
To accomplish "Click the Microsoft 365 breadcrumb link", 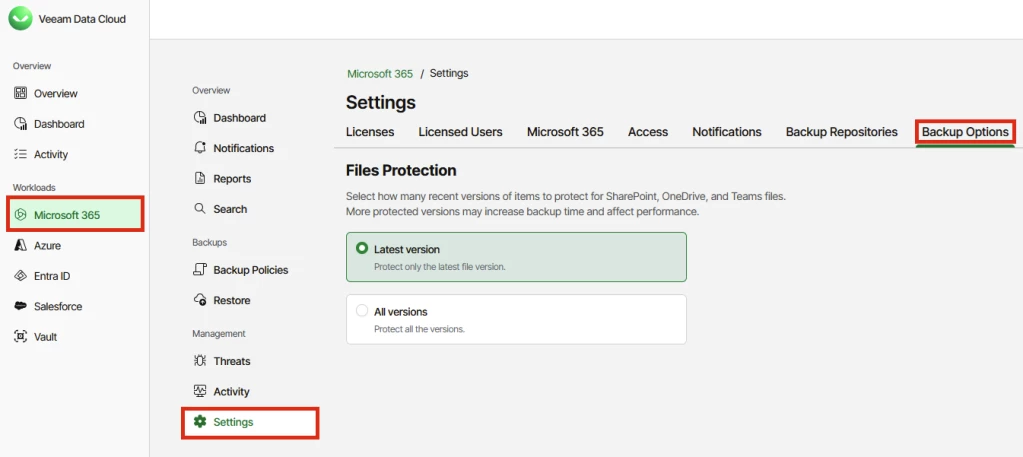I will [x=380, y=74].
